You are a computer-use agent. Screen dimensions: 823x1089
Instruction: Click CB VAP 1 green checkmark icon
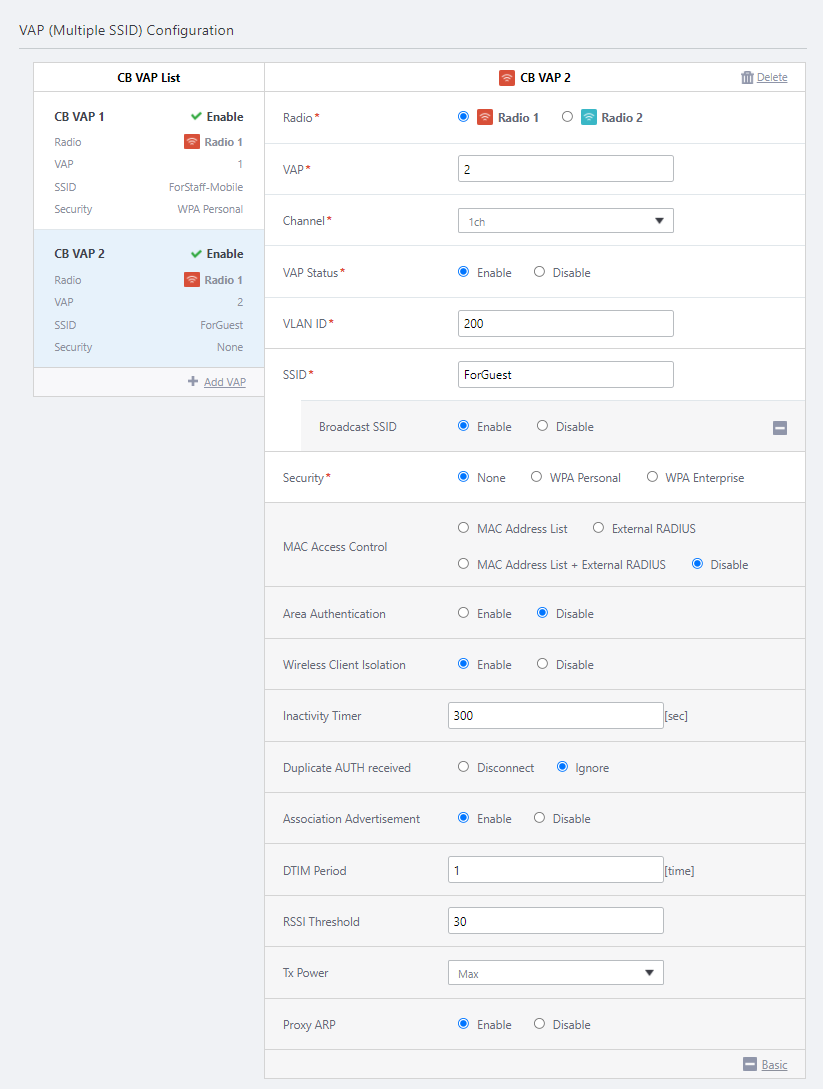196,117
